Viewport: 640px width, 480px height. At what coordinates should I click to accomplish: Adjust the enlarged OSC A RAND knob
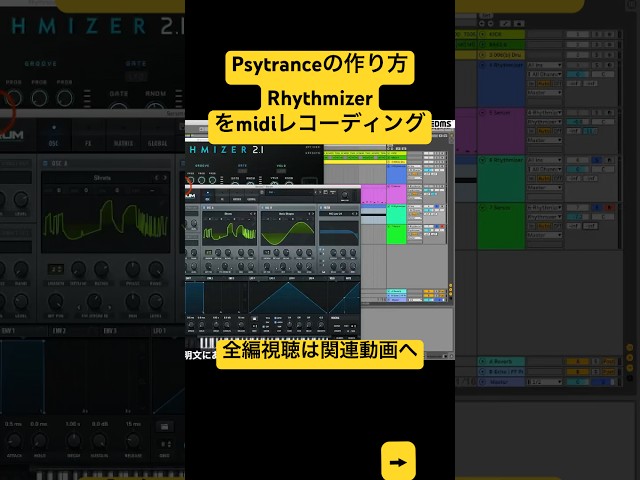156,269
